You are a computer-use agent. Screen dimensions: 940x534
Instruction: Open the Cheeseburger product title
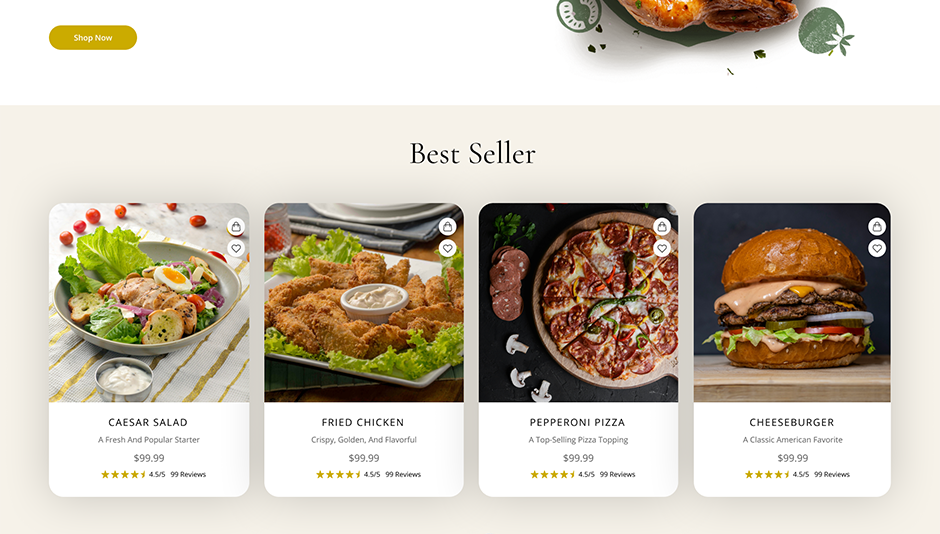792,423
